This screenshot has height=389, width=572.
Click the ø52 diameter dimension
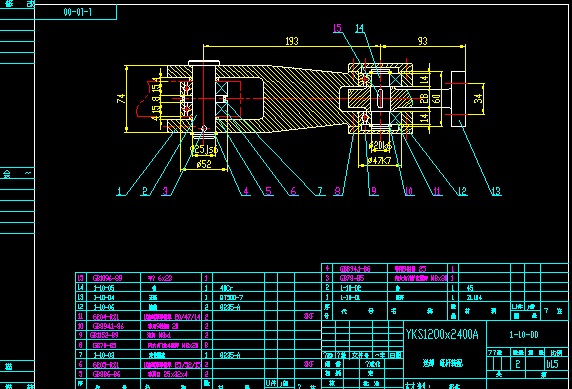pyautogui.click(x=204, y=164)
